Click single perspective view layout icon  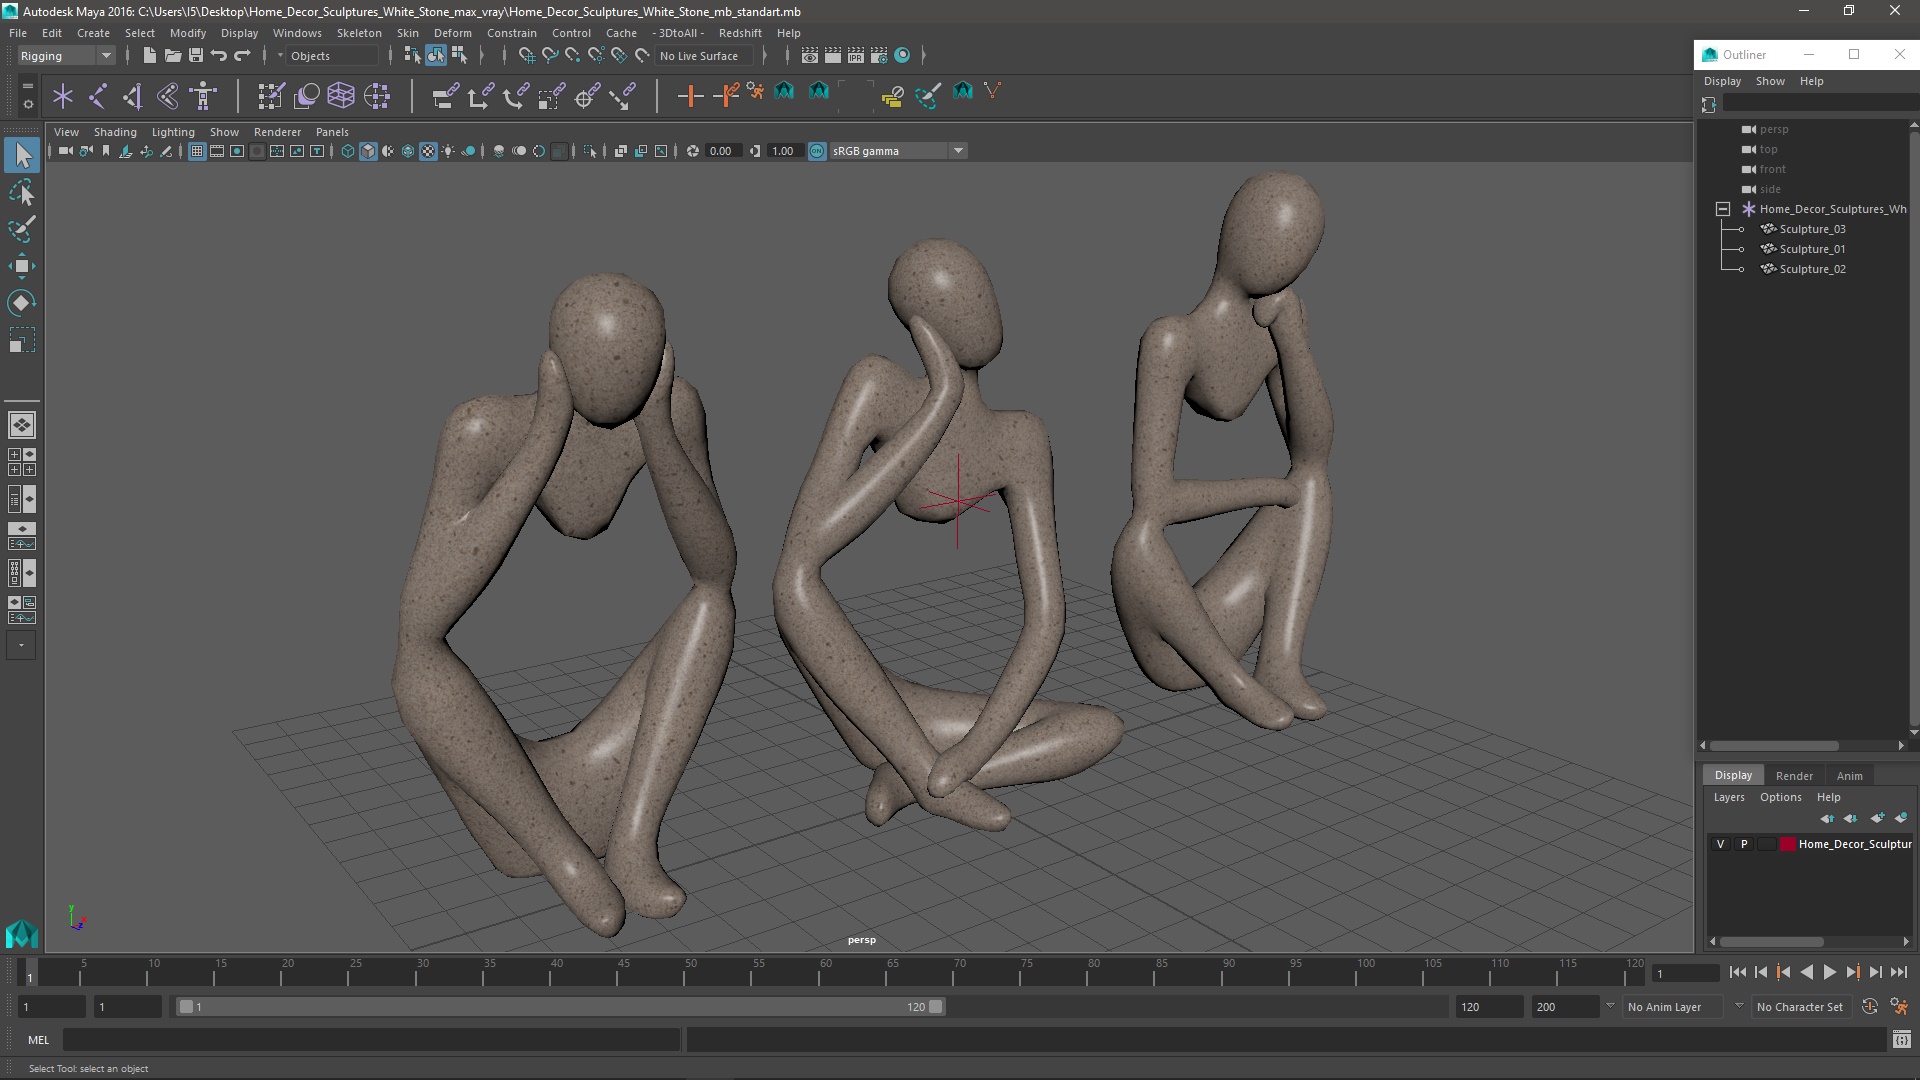coord(22,425)
